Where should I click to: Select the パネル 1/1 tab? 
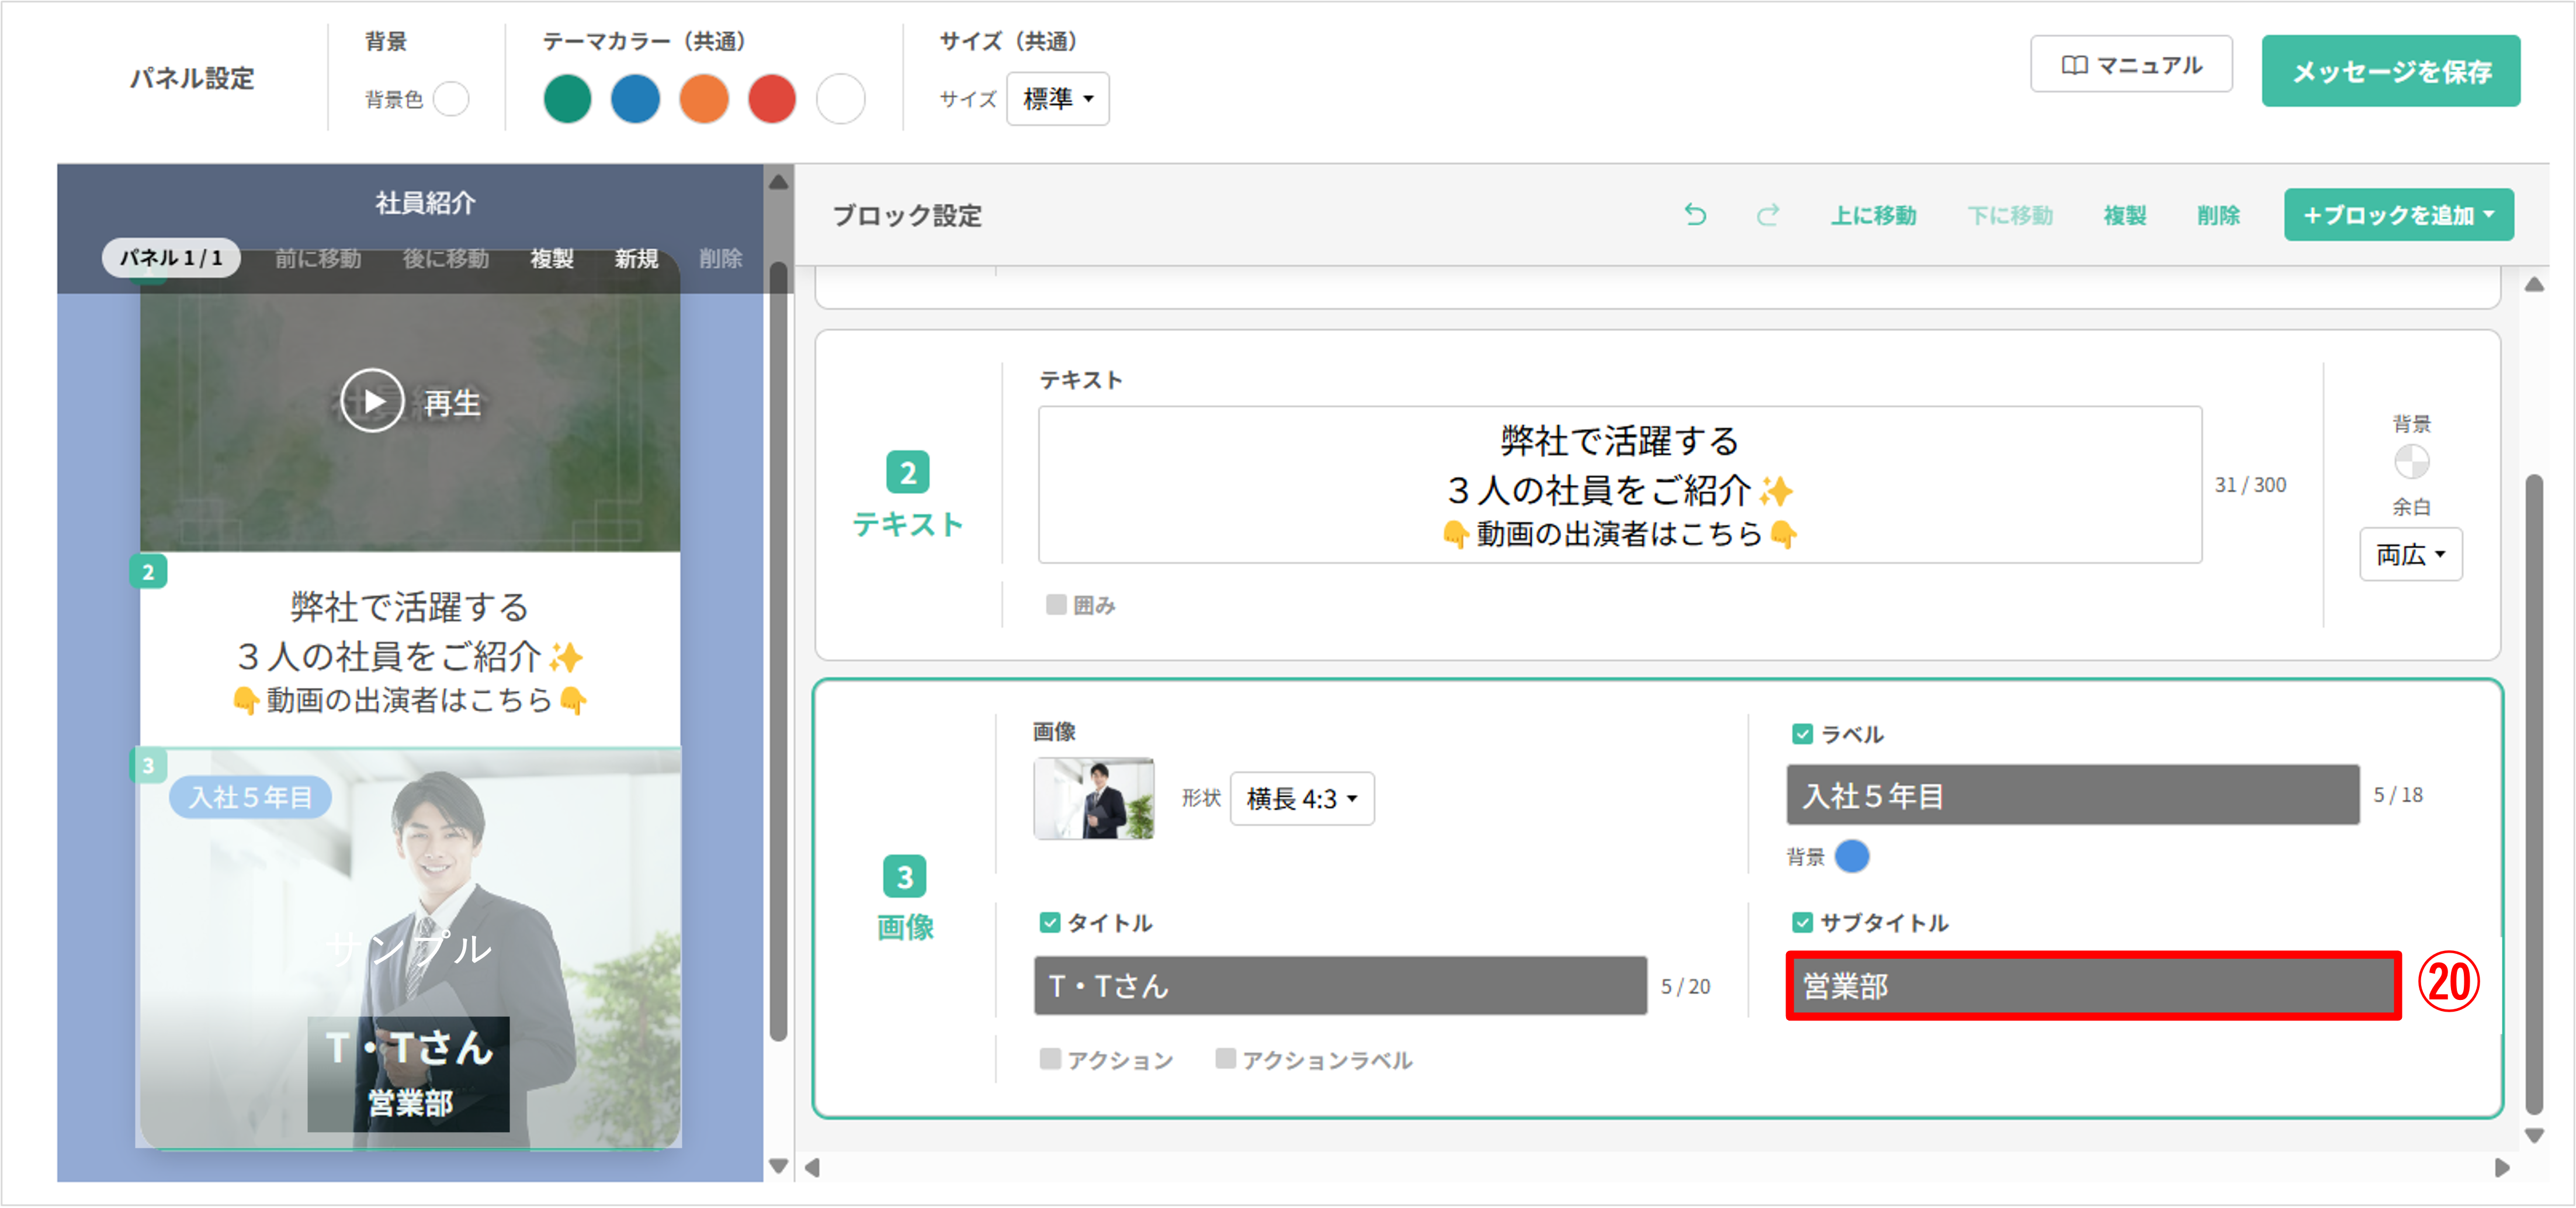click(170, 257)
